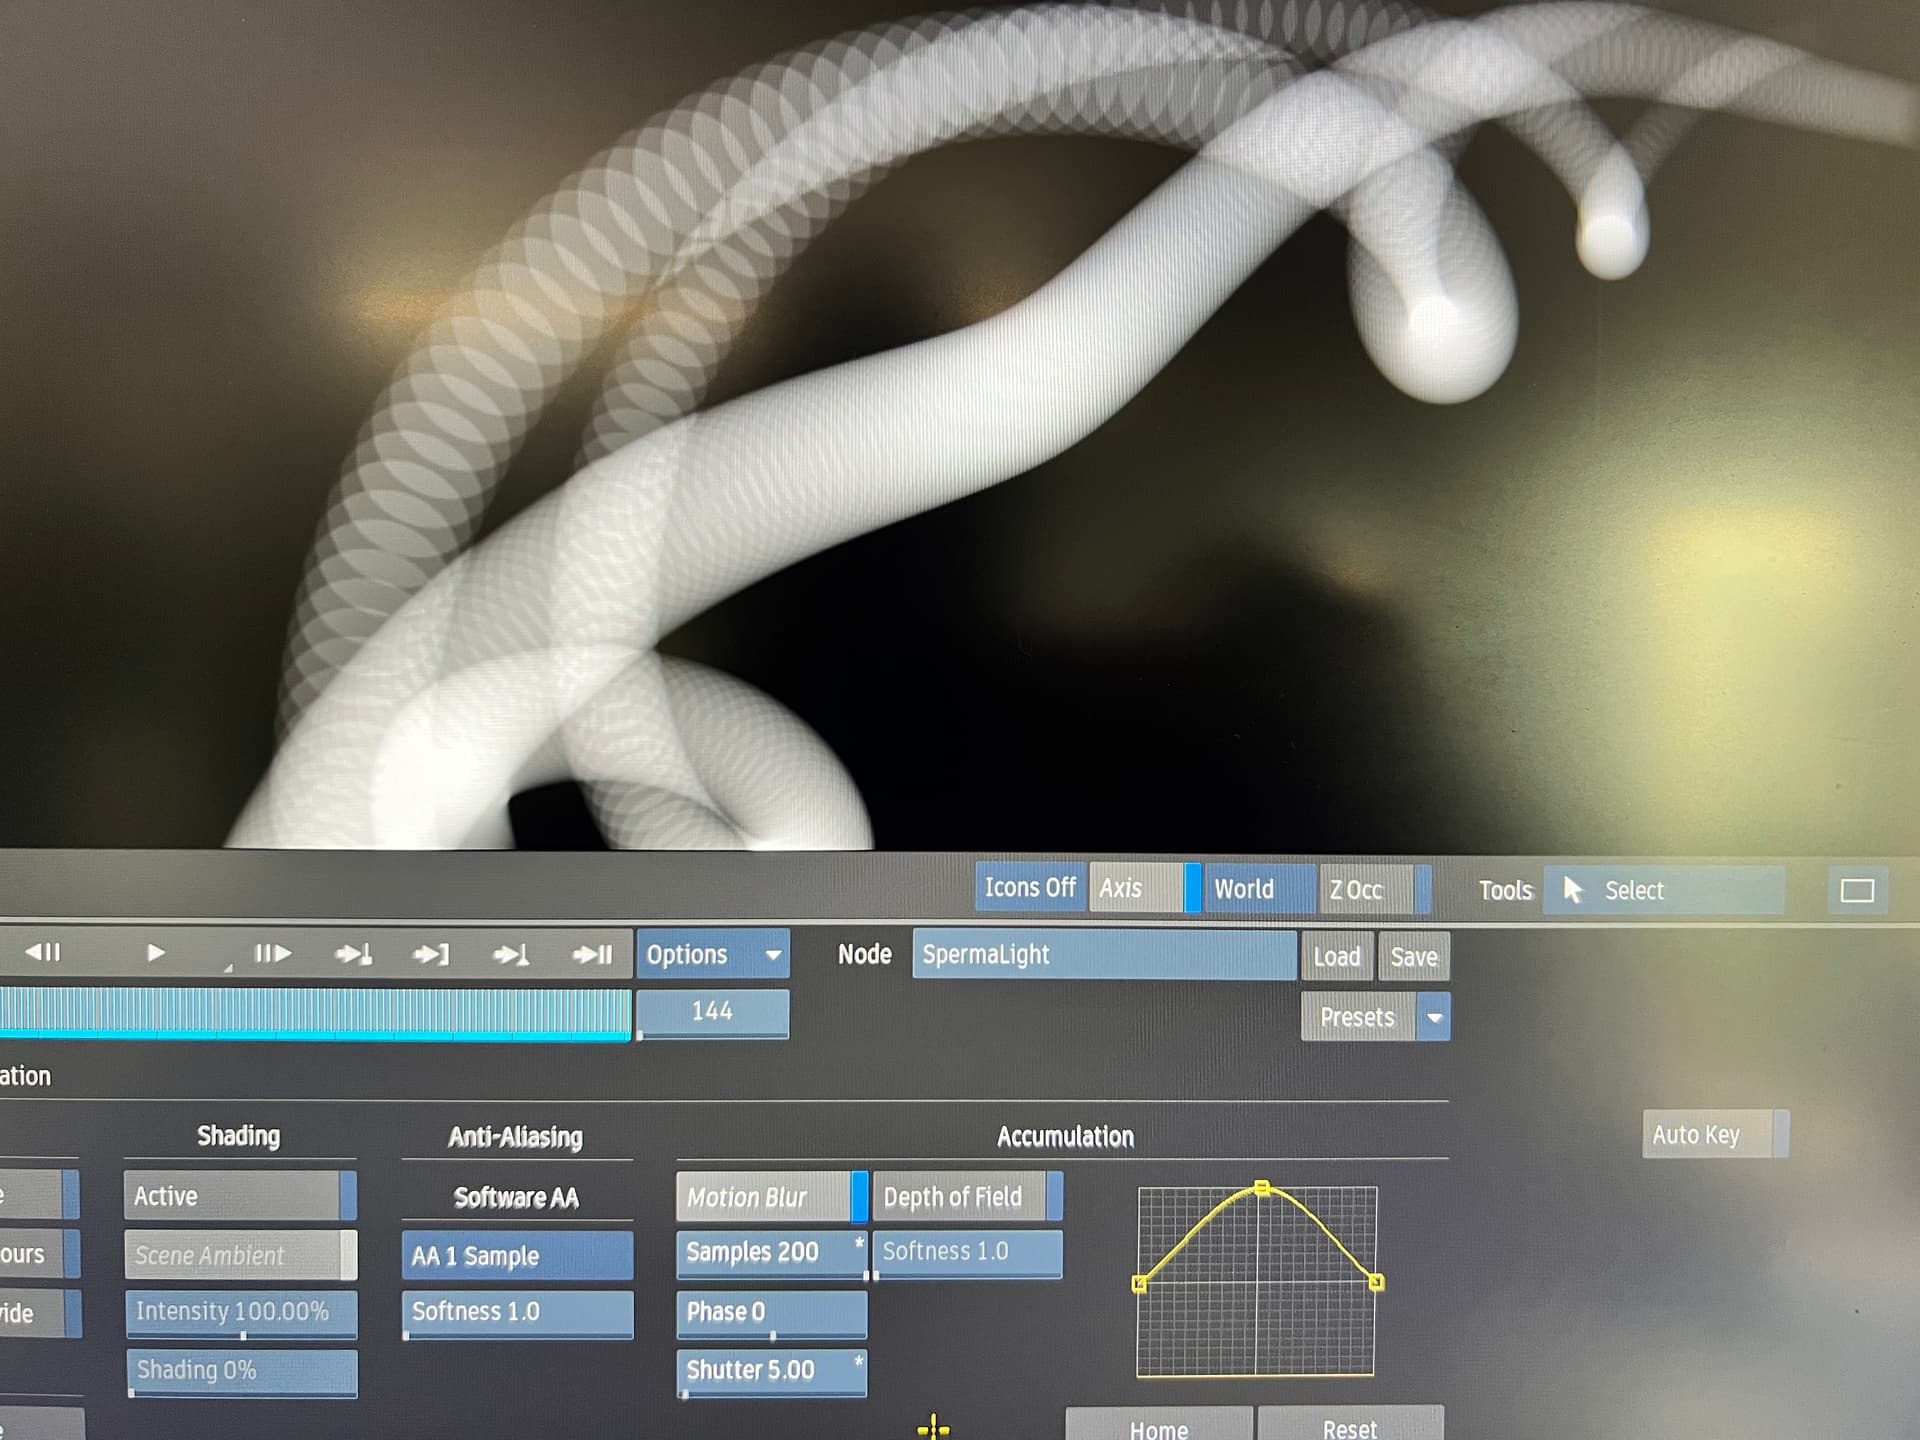Viewport: 1920px width, 1440px height.
Task: Expand the Presets dropdown arrow
Action: coord(1434,1018)
